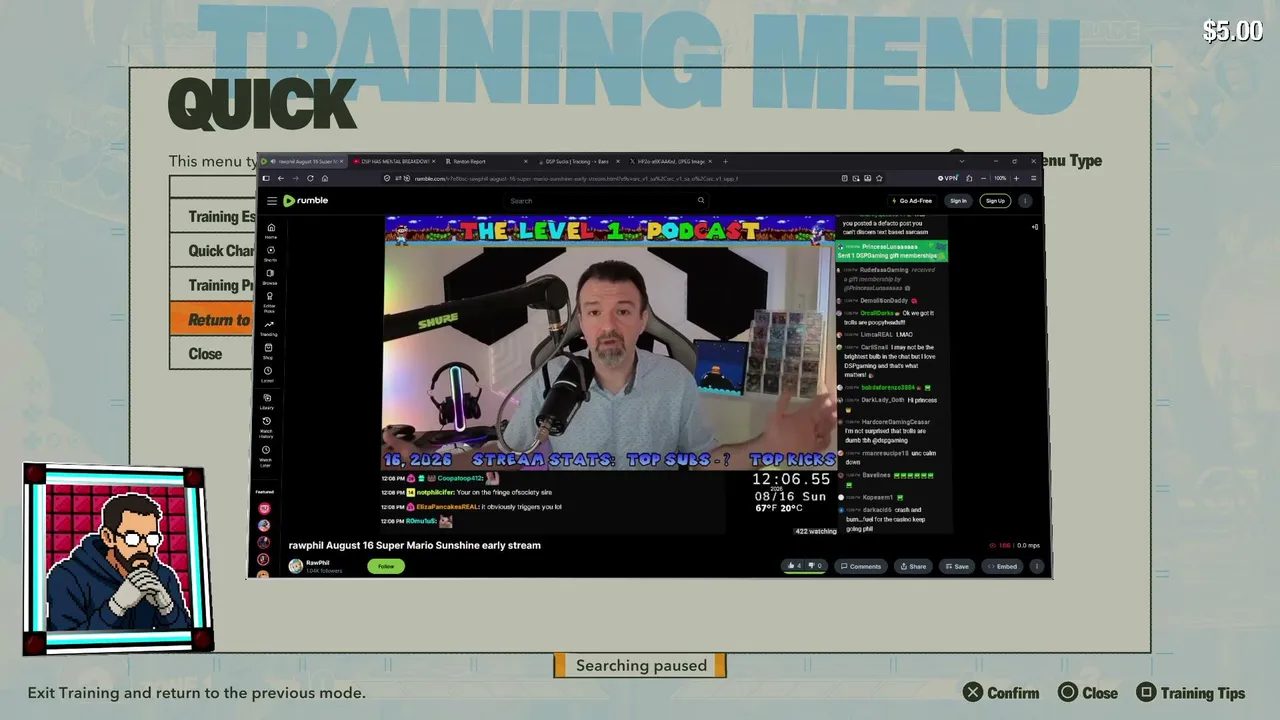Viewport: 1280px width, 720px height.
Task: Open Shop in the Rumble sidebar
Action: tap(268, 351)
